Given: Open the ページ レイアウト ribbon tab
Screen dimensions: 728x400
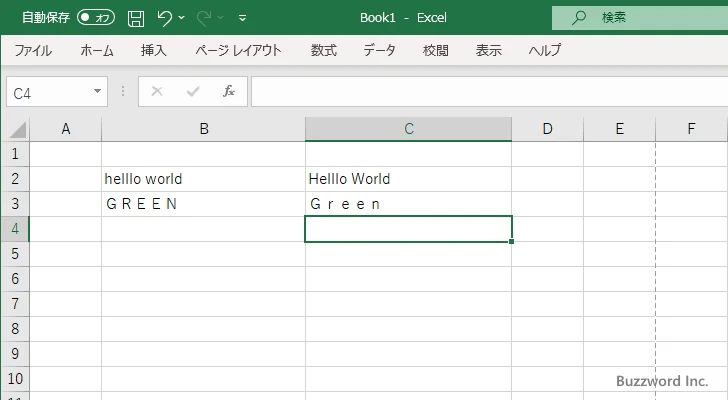Looking at the screenshot, I should pos(238,50).
